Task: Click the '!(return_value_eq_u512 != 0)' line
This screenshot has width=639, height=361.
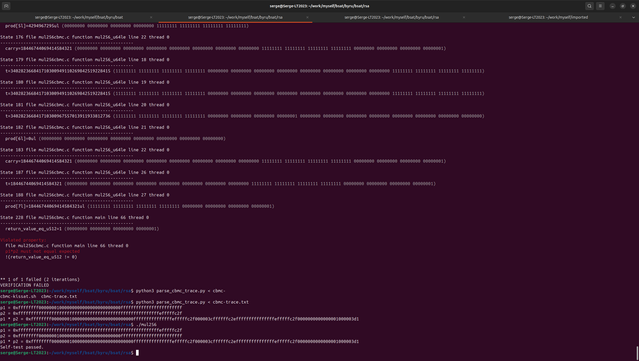Action: [x=41, y=257]
